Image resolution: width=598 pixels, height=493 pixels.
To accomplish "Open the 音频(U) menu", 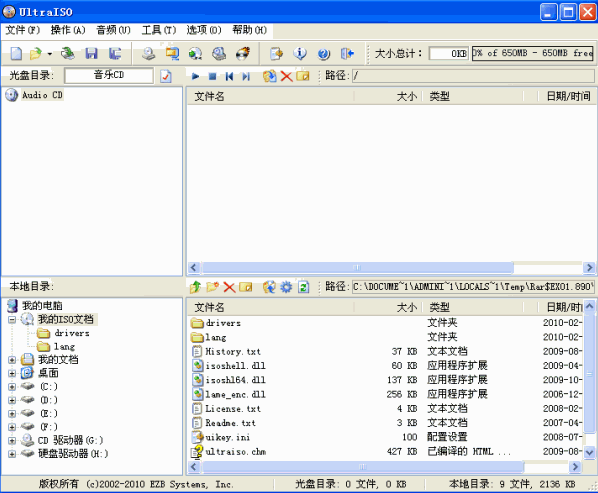I will pos(113,30).
